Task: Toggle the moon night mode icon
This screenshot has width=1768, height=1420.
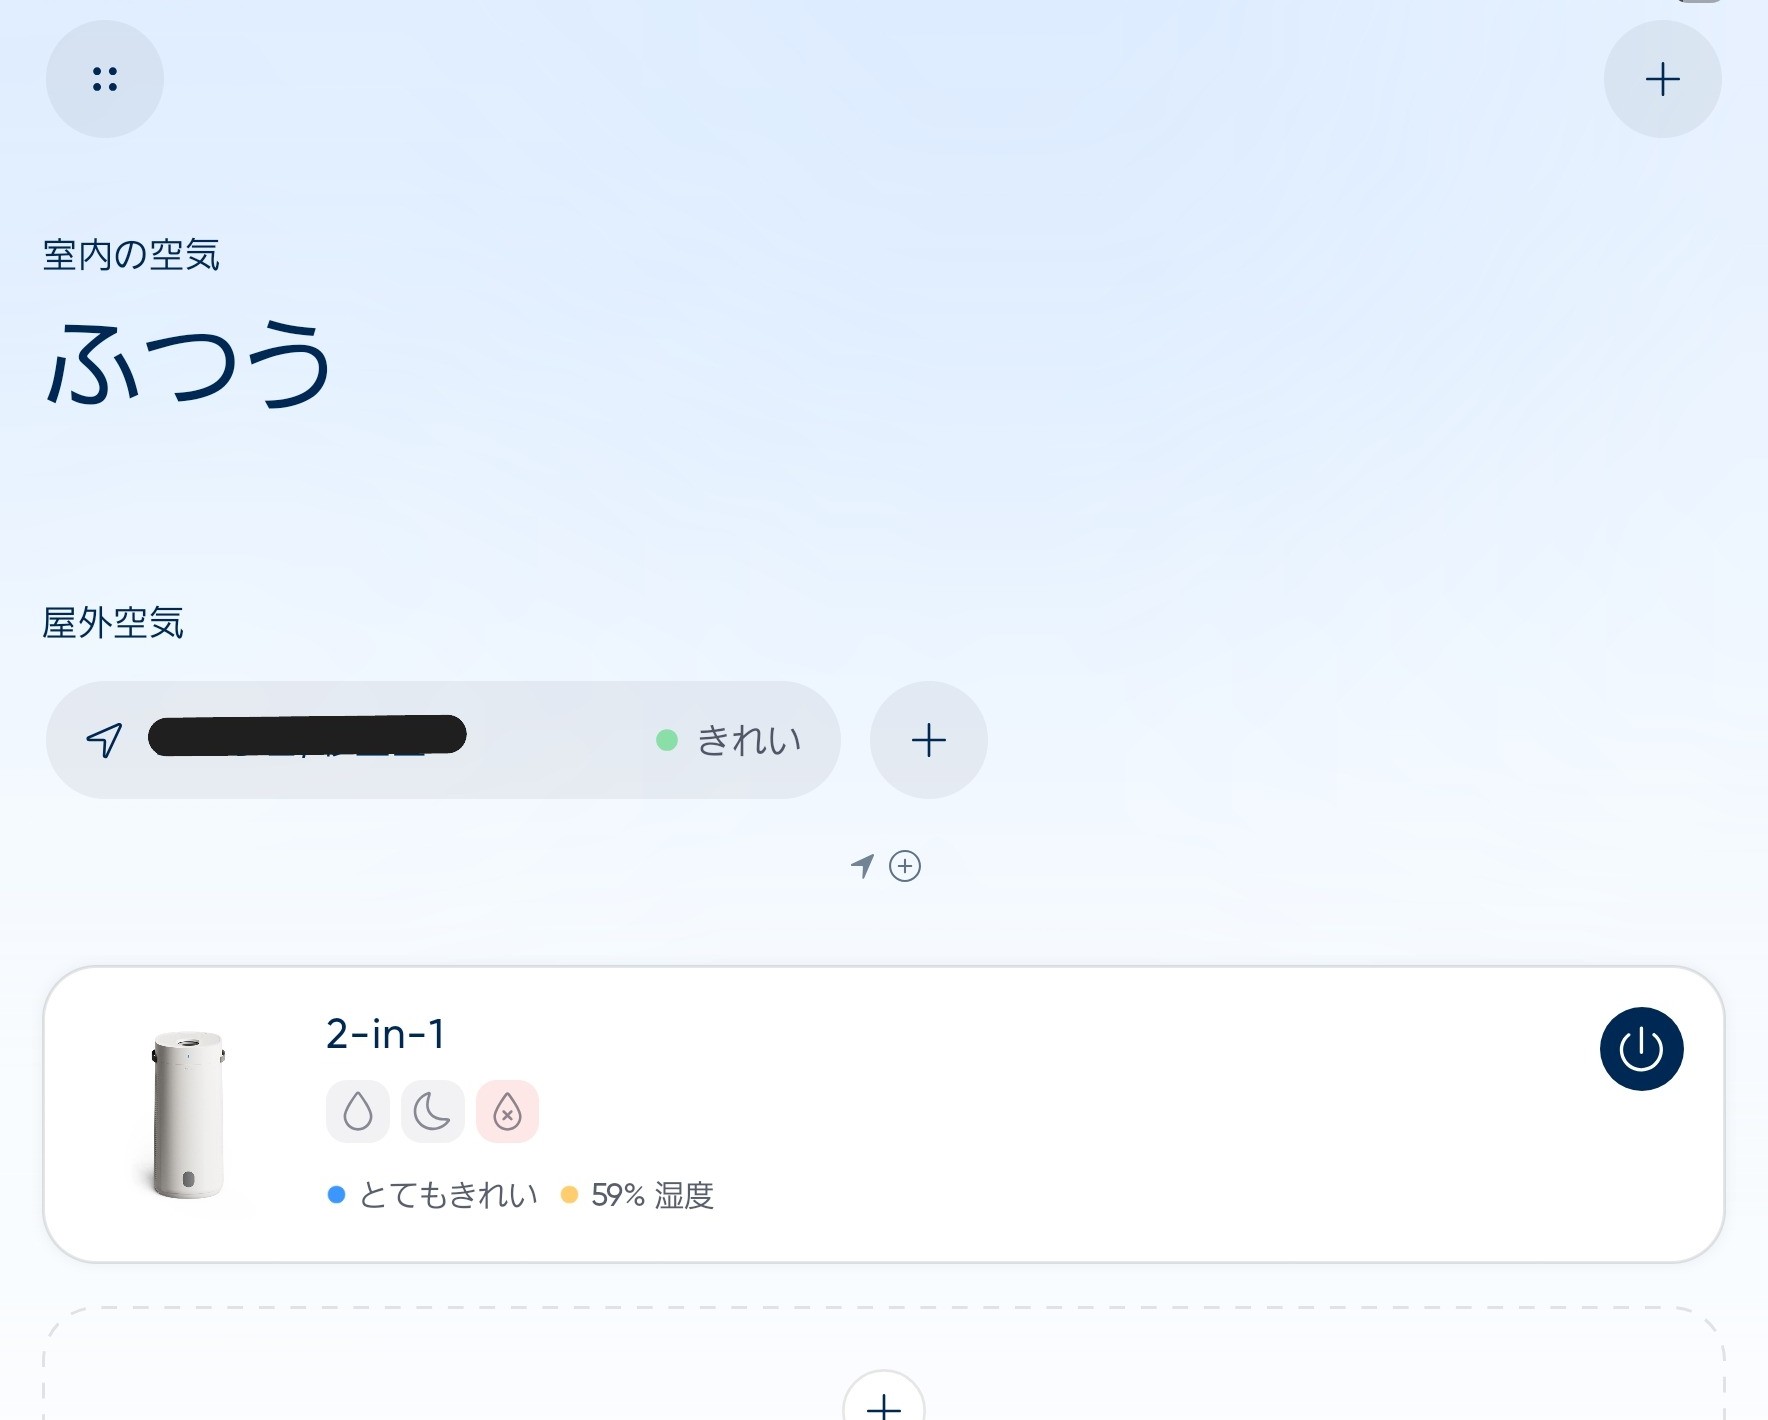Action: [x=432, y=1111]
